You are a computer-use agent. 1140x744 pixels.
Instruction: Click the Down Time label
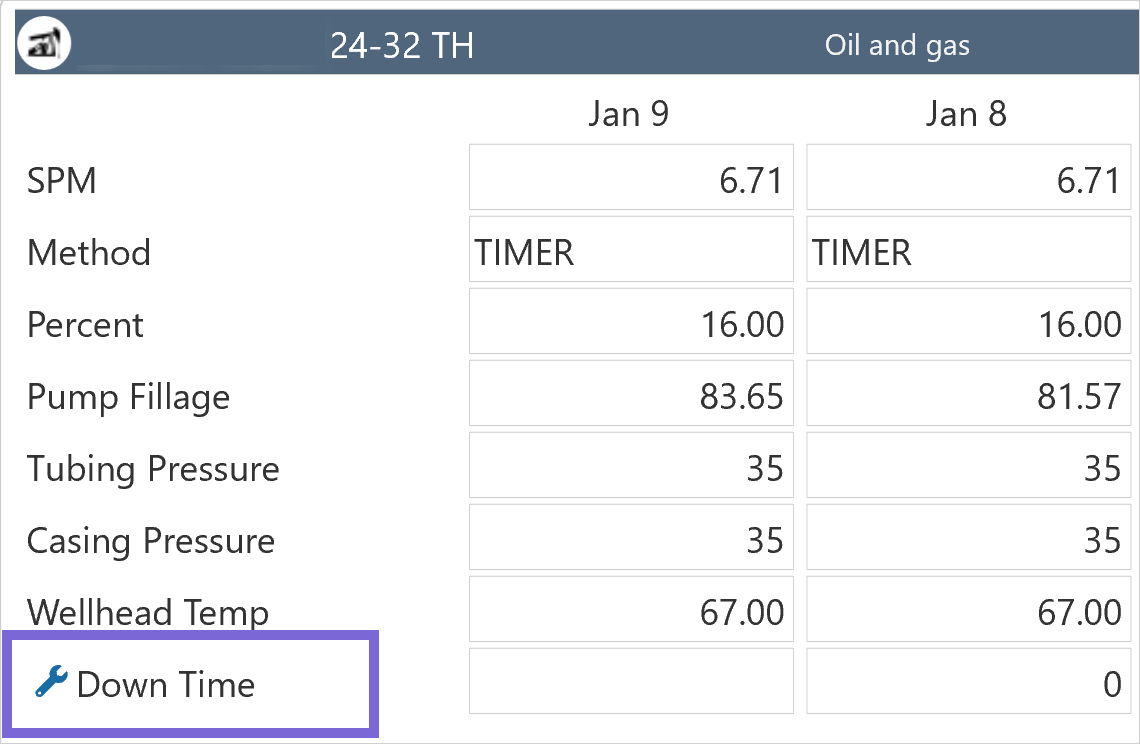(x=166, y=685)
